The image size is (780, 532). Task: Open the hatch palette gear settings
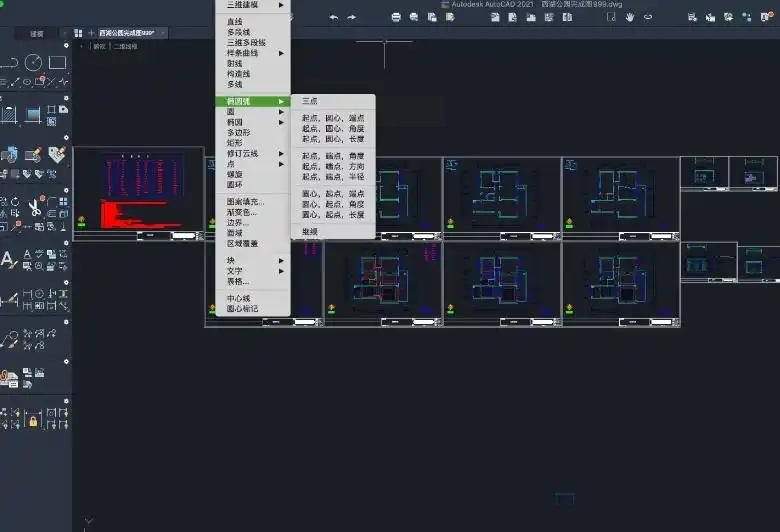[66, 98]
